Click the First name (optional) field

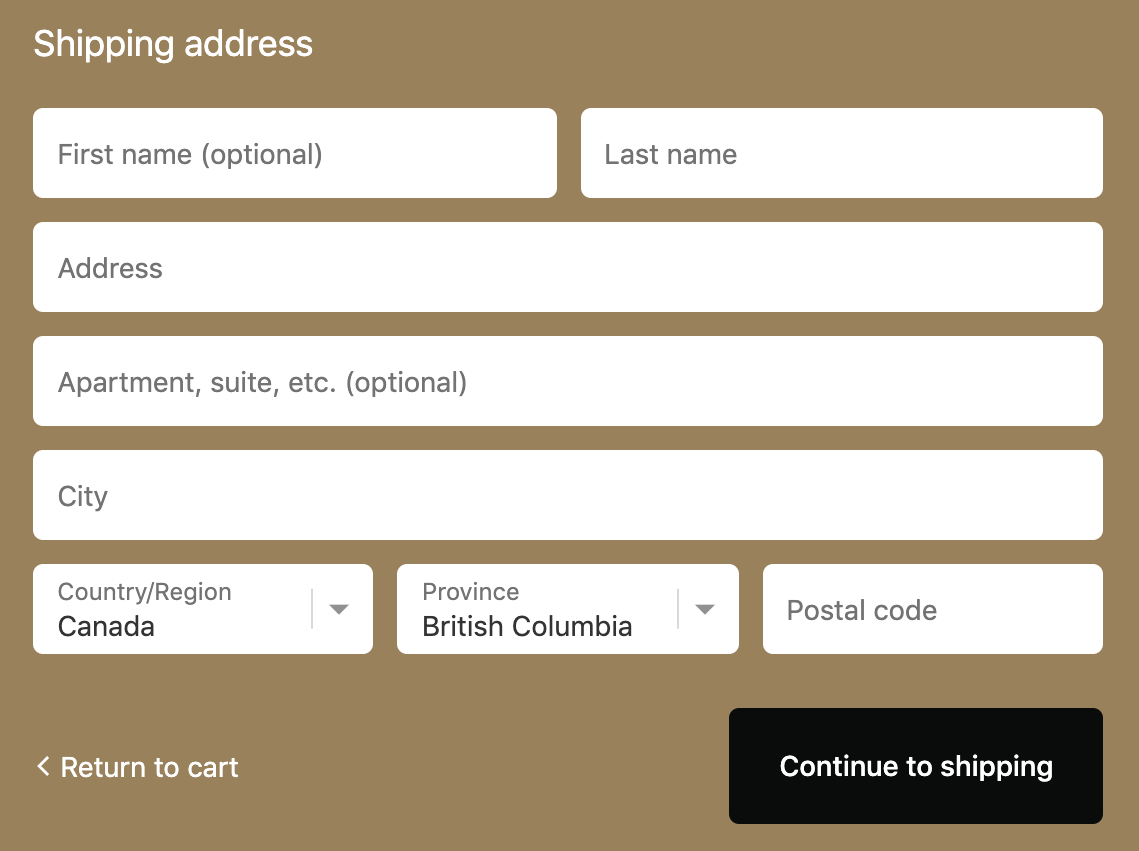pos(294,154)
